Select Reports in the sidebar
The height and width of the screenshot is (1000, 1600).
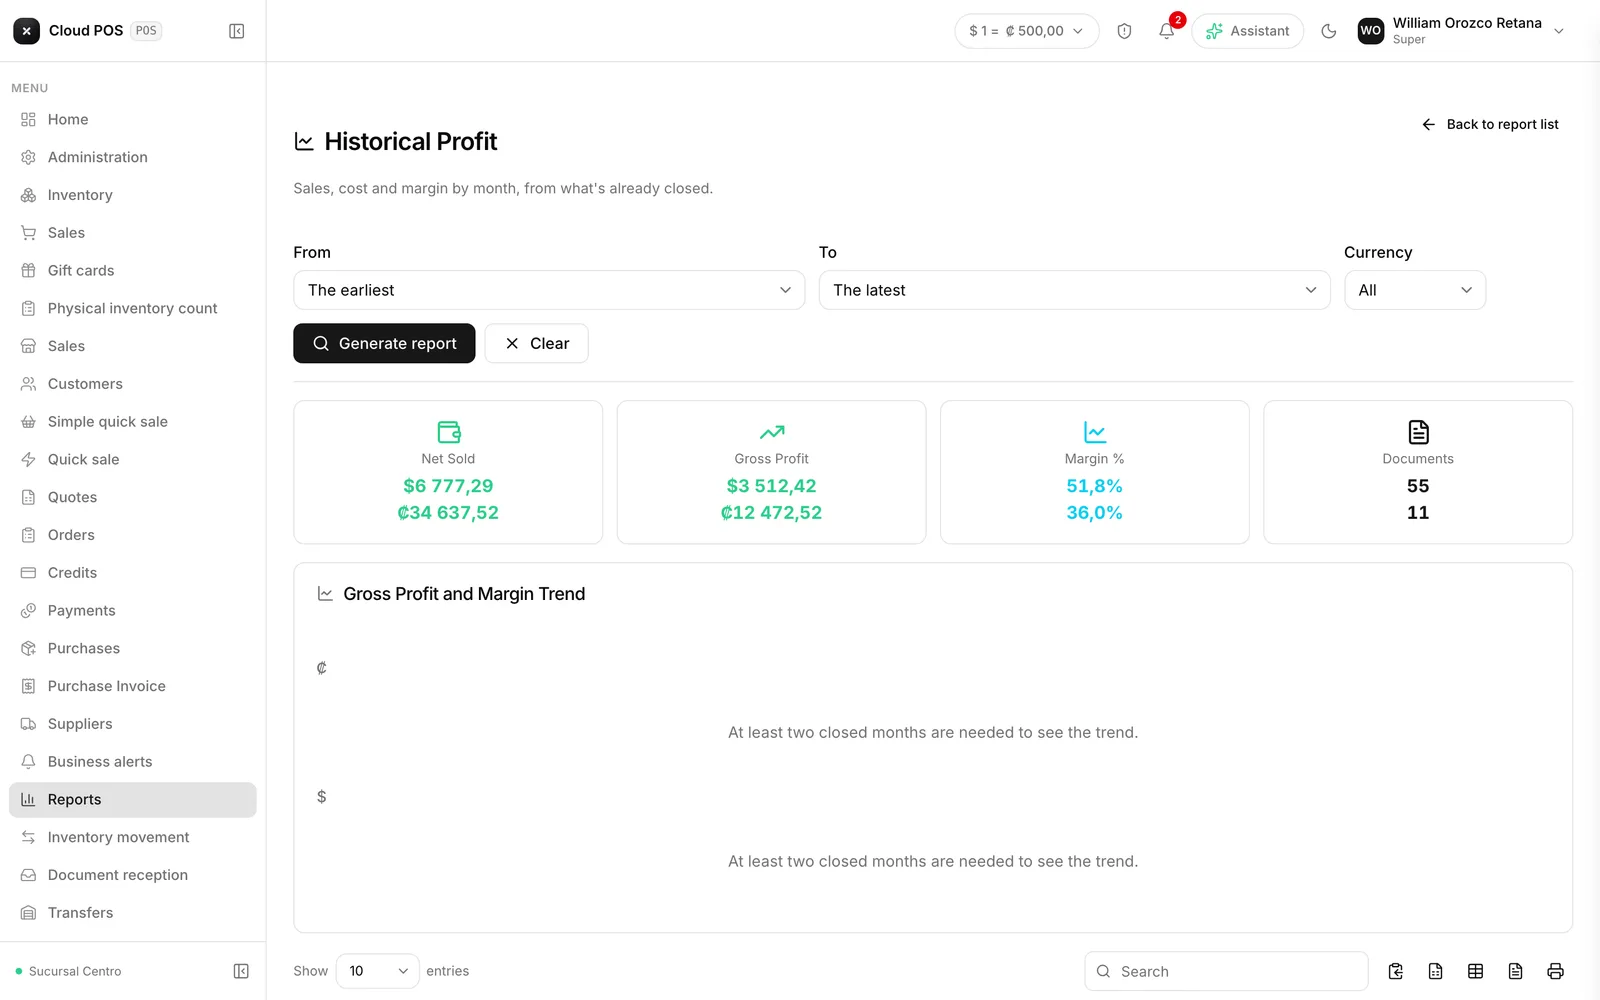click(x=132, y=800)
